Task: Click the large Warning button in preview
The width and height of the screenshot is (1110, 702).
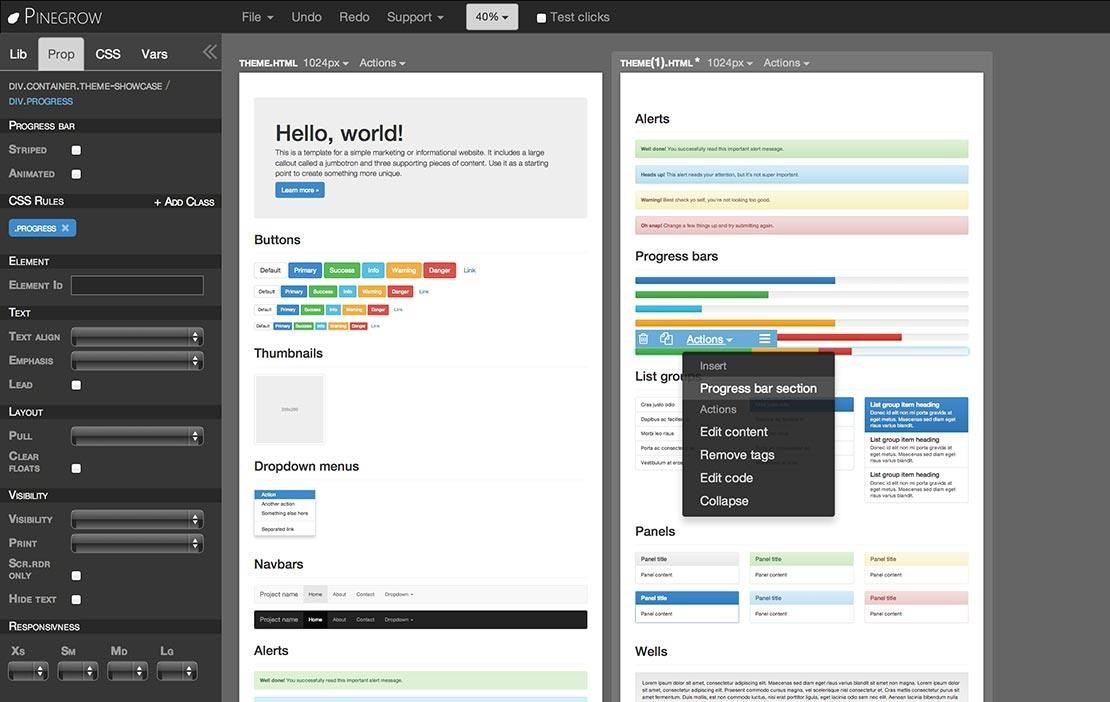Action: pos(404,270)
